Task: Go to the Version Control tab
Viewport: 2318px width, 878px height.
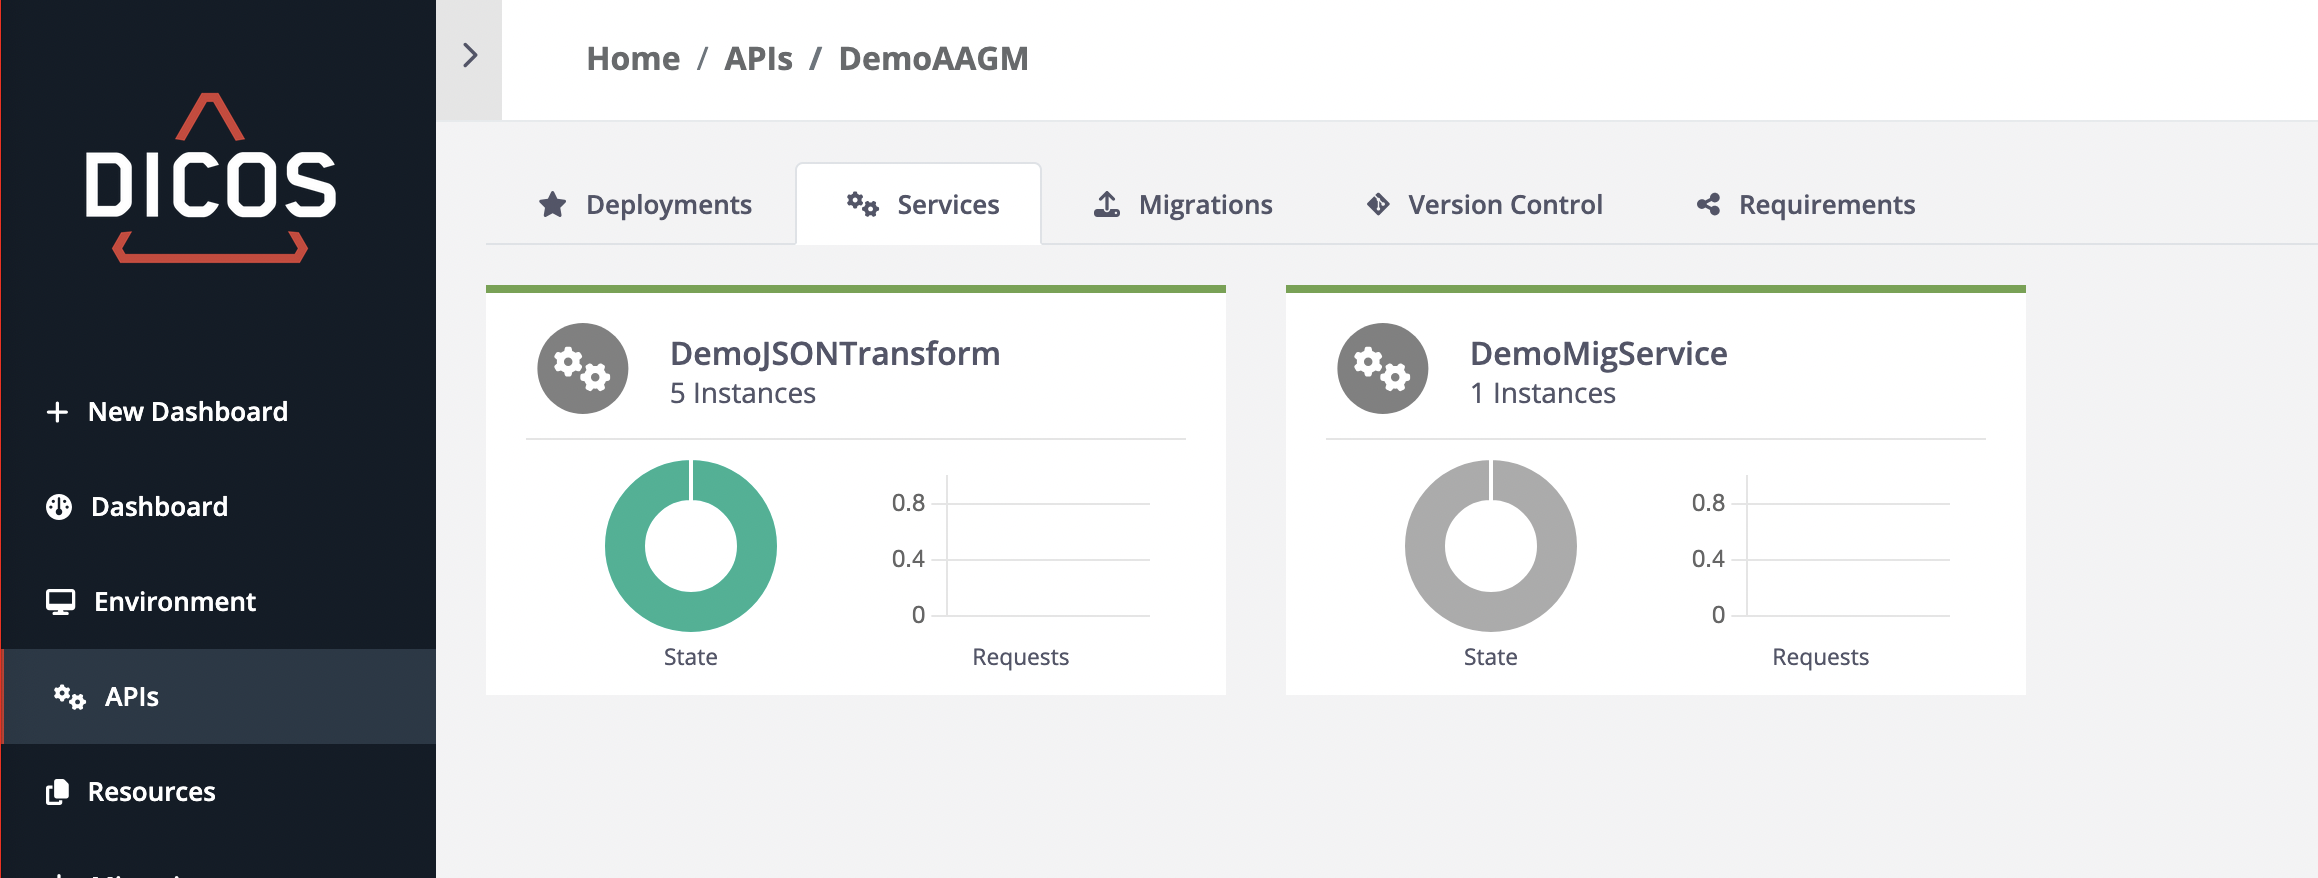Action: 1485,205
